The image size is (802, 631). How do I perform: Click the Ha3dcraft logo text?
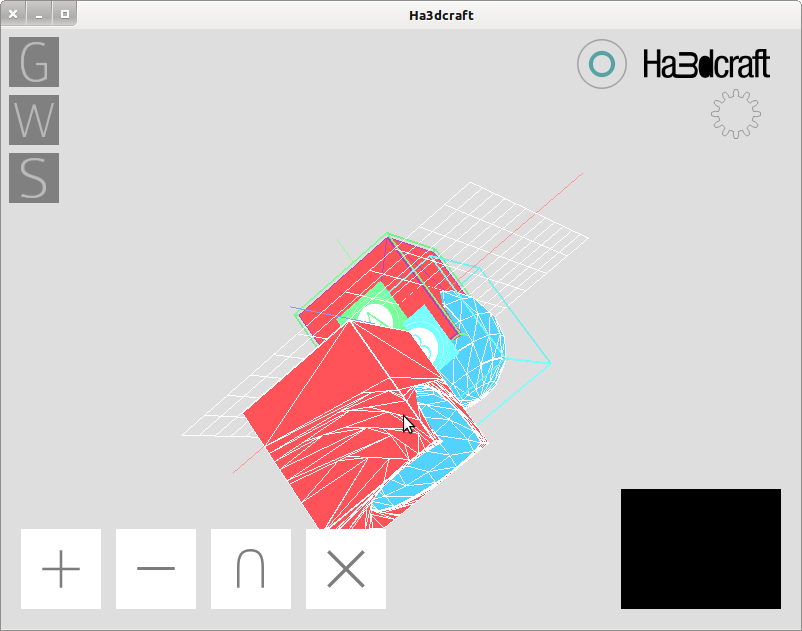point(706,64)
